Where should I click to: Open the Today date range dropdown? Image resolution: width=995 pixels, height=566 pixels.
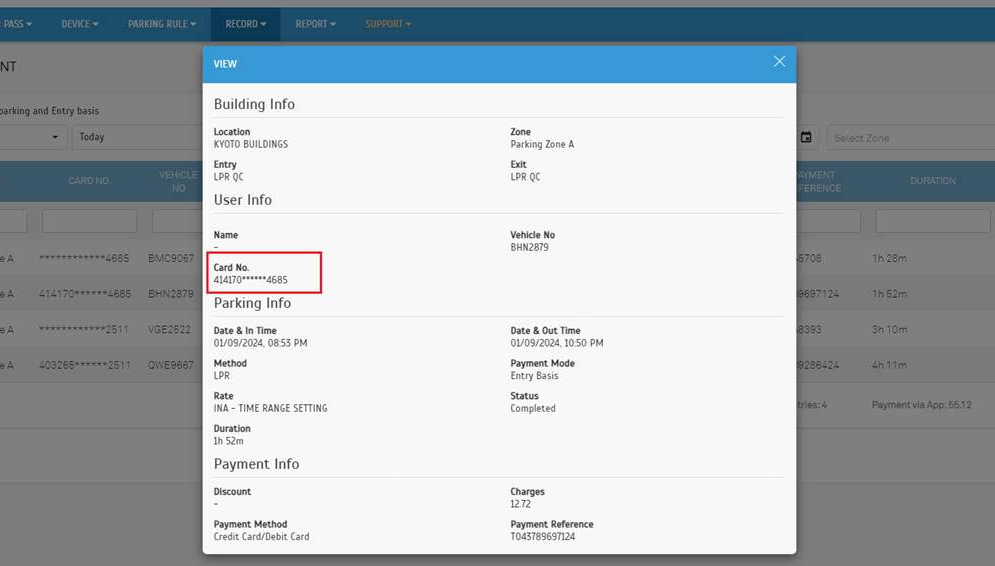pos(135,137)
